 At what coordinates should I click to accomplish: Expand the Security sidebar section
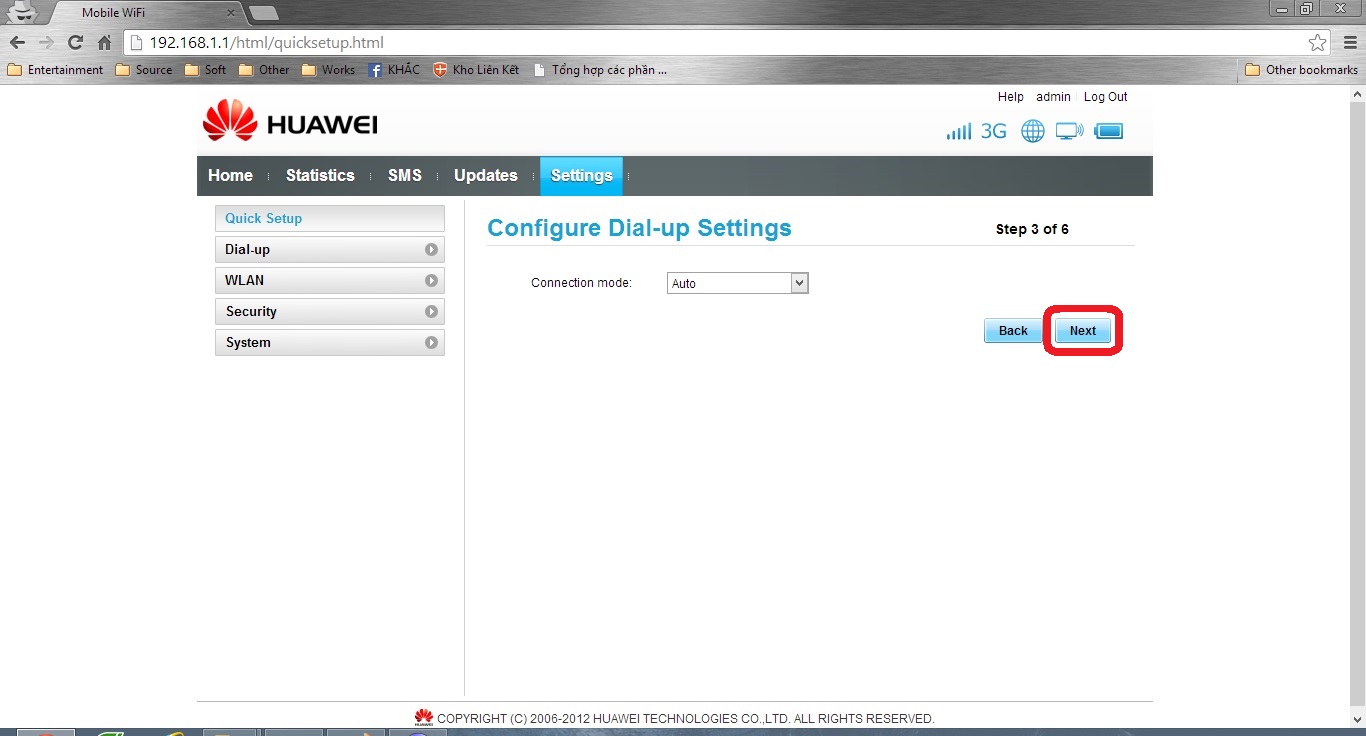coord(329,312)
